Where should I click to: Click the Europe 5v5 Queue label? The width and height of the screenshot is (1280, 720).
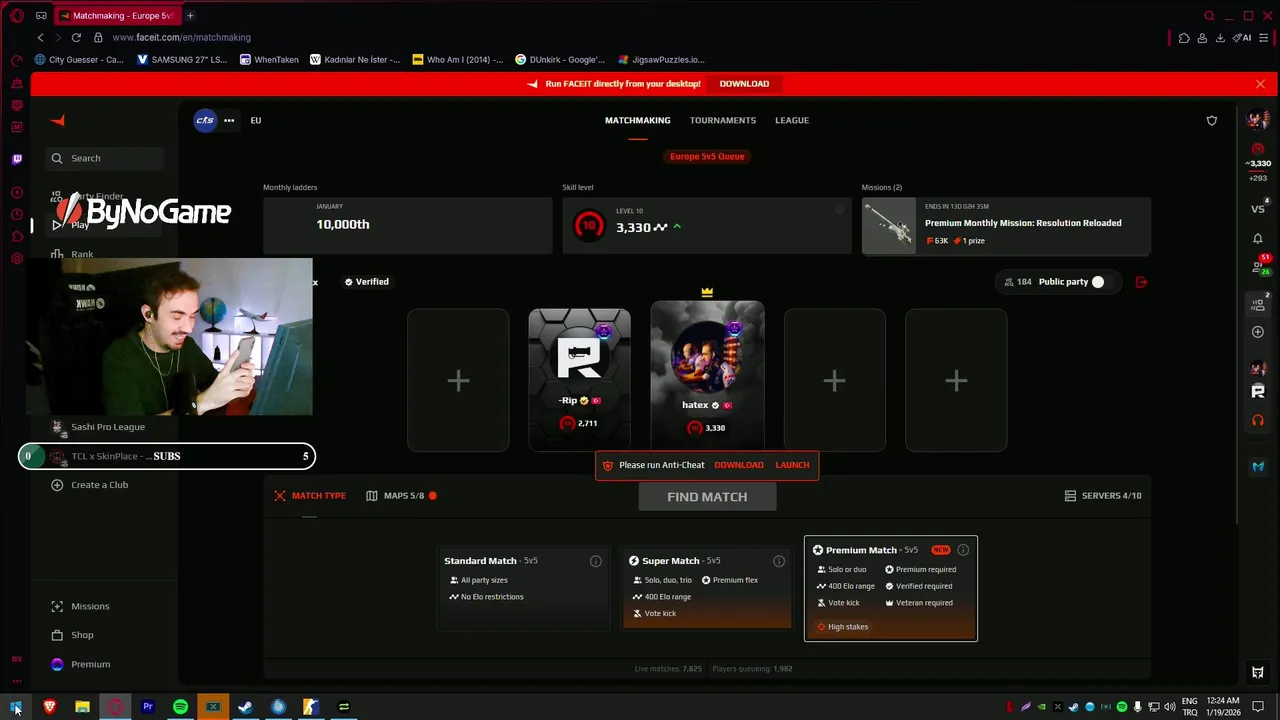pyautogui.click(x=707, y=156)
